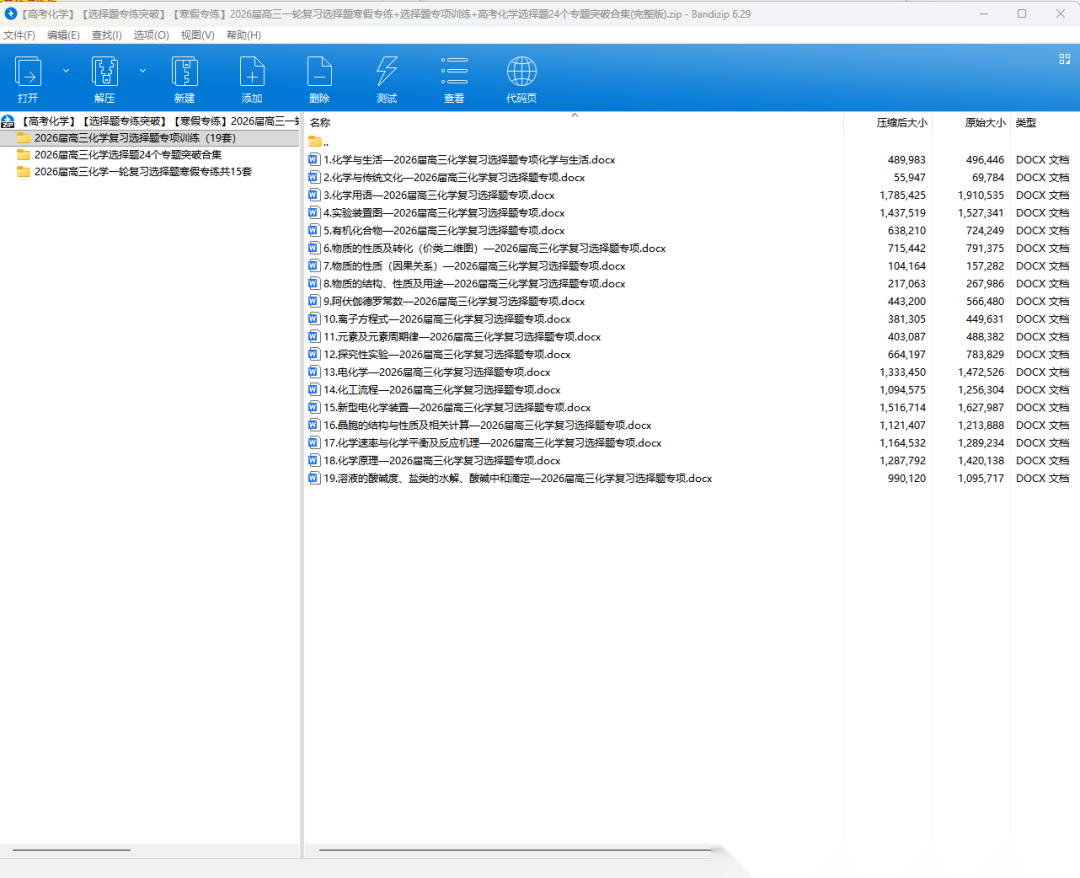Open the 选项(O) menu
Viewport: 1080px width, 878px height.
(x=151, y=35)
